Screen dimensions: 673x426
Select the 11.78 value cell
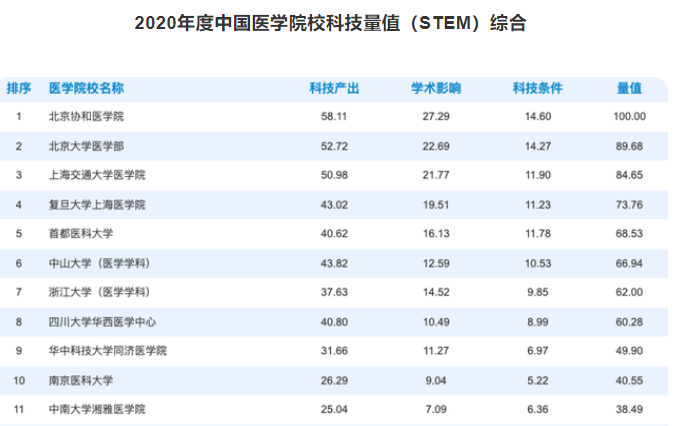point(537,233)
